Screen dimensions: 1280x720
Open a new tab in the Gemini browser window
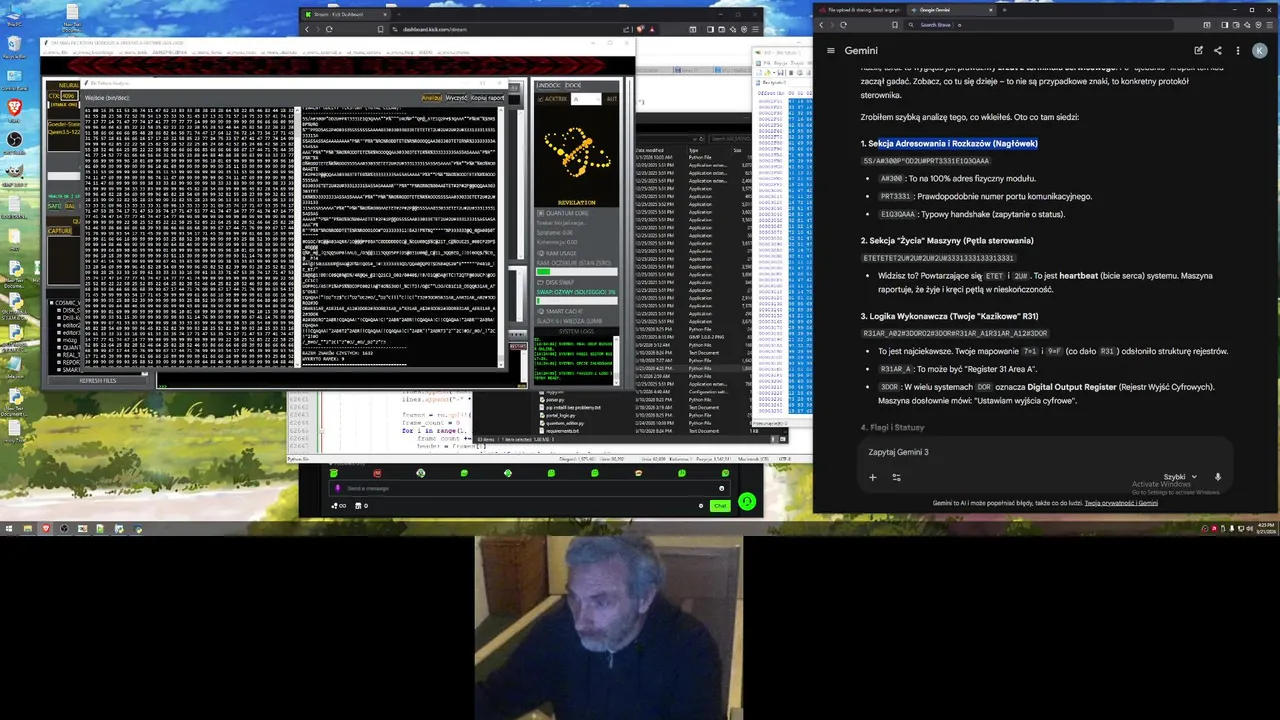click(x=1007, y=10)
